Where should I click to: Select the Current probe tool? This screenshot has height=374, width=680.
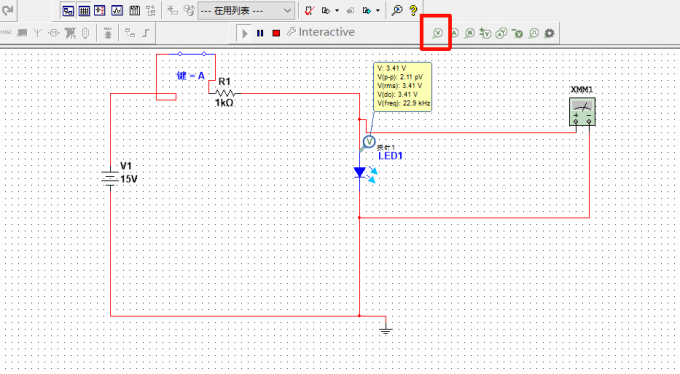click(x=454, y=33)
